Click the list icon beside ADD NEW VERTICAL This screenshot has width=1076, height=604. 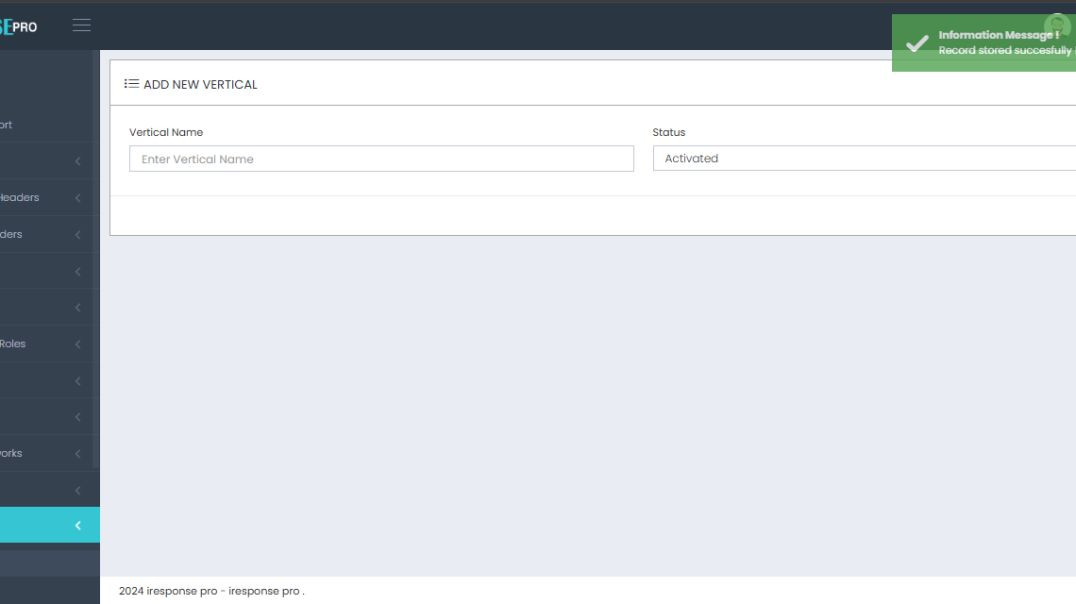tap(131, 84)
